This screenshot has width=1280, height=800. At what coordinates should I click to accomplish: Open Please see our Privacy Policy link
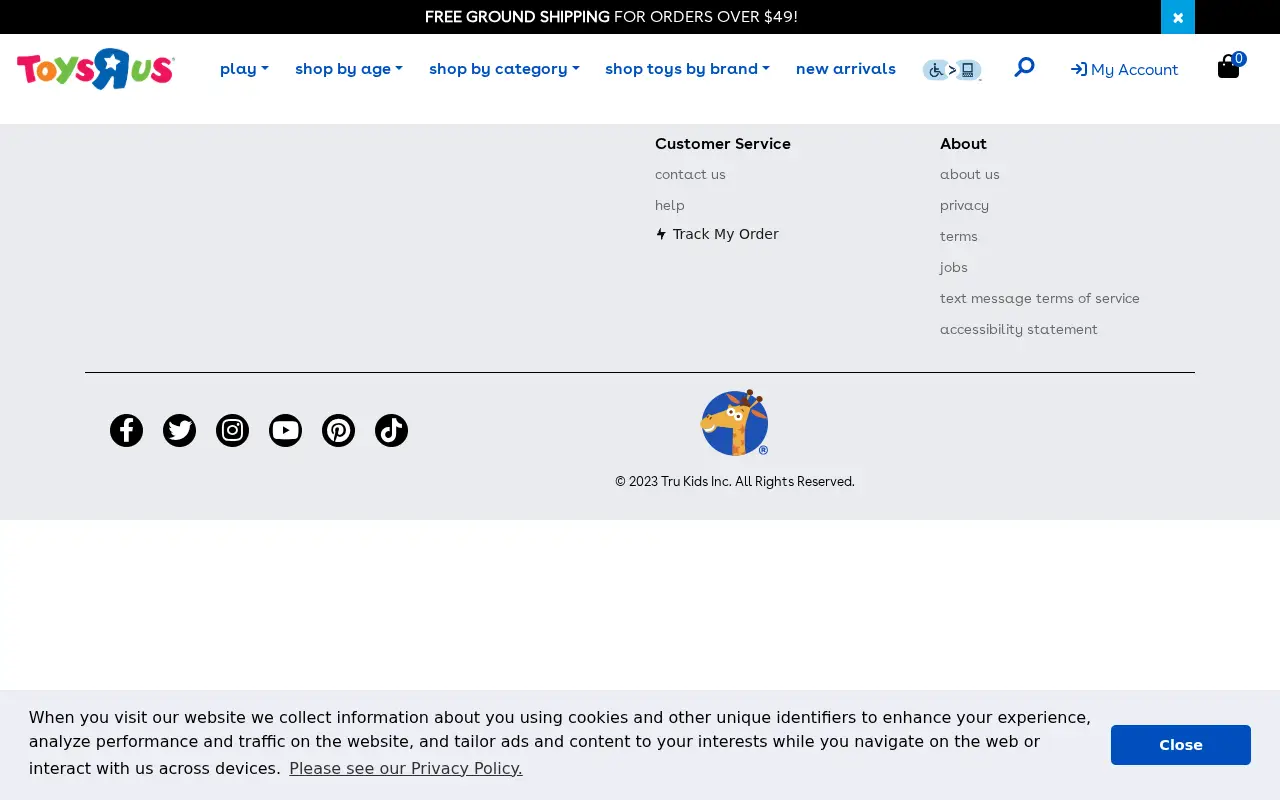tap(406, 768)
